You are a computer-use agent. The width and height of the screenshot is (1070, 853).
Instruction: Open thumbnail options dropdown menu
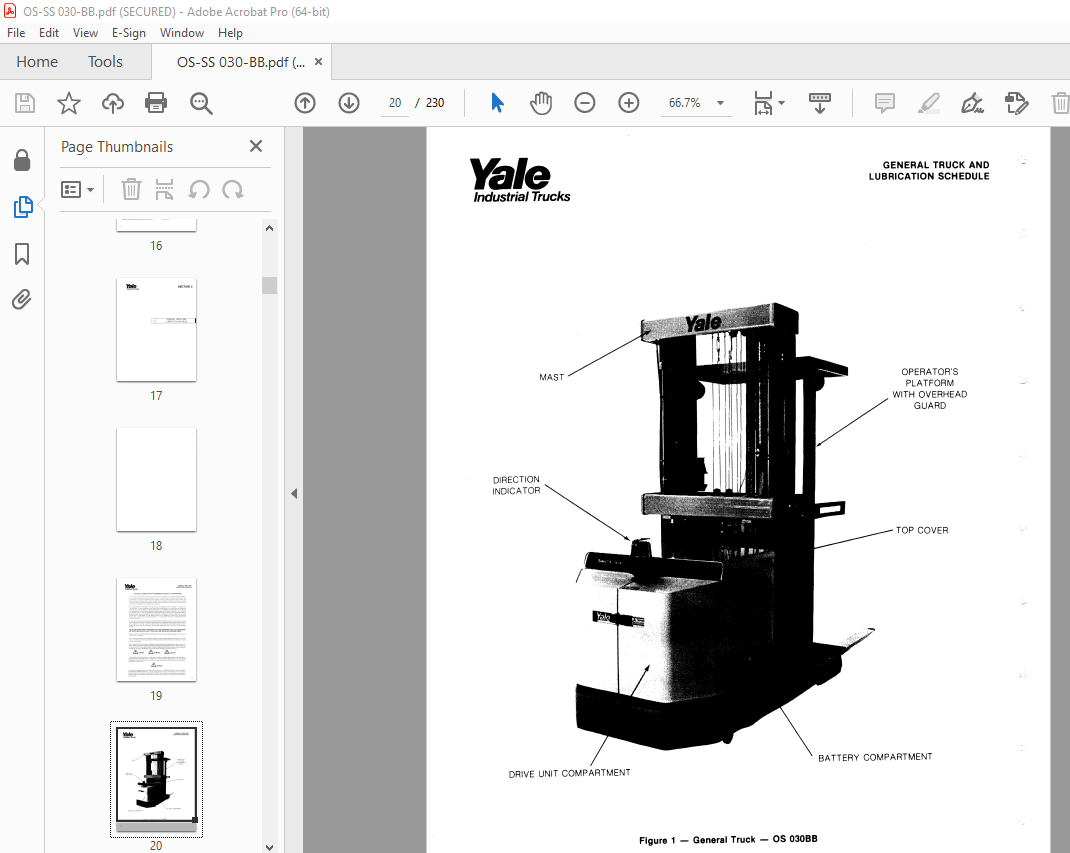pos(77,189)
